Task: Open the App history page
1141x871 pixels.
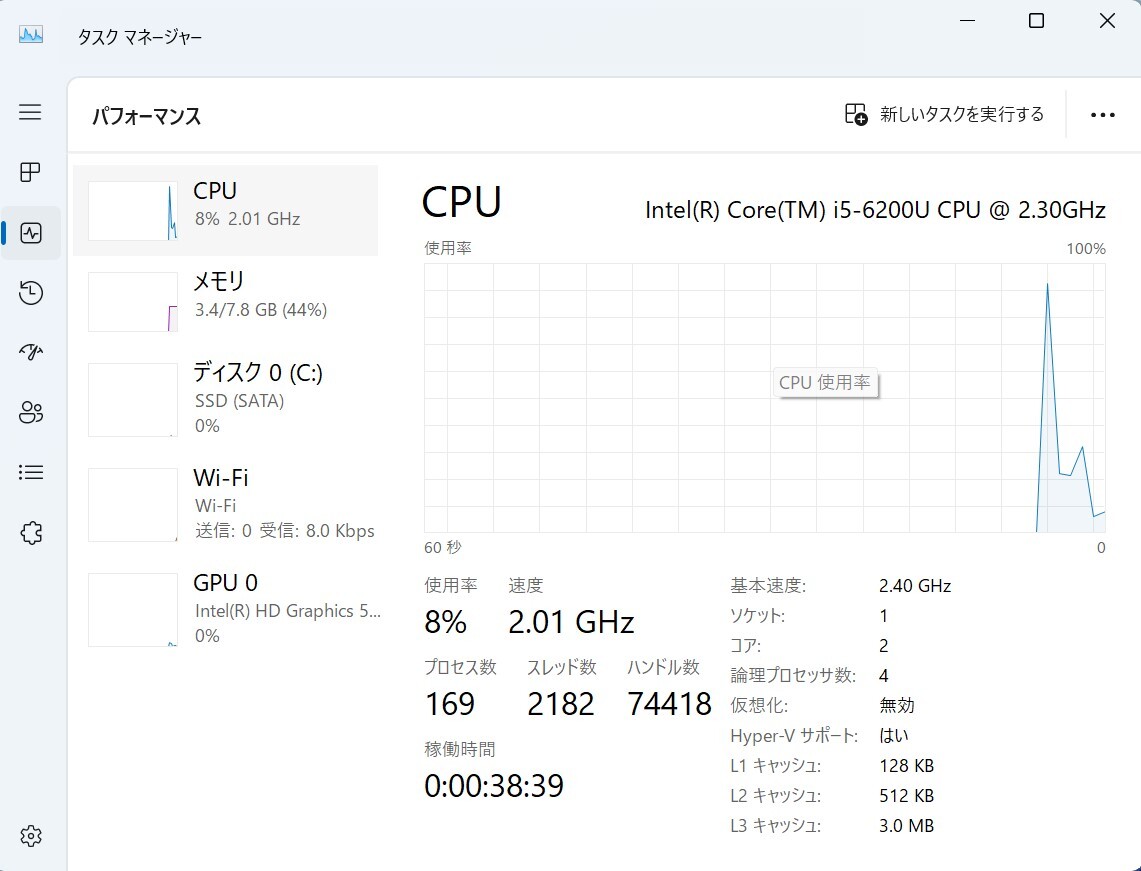Action: (x=30, y=293)
